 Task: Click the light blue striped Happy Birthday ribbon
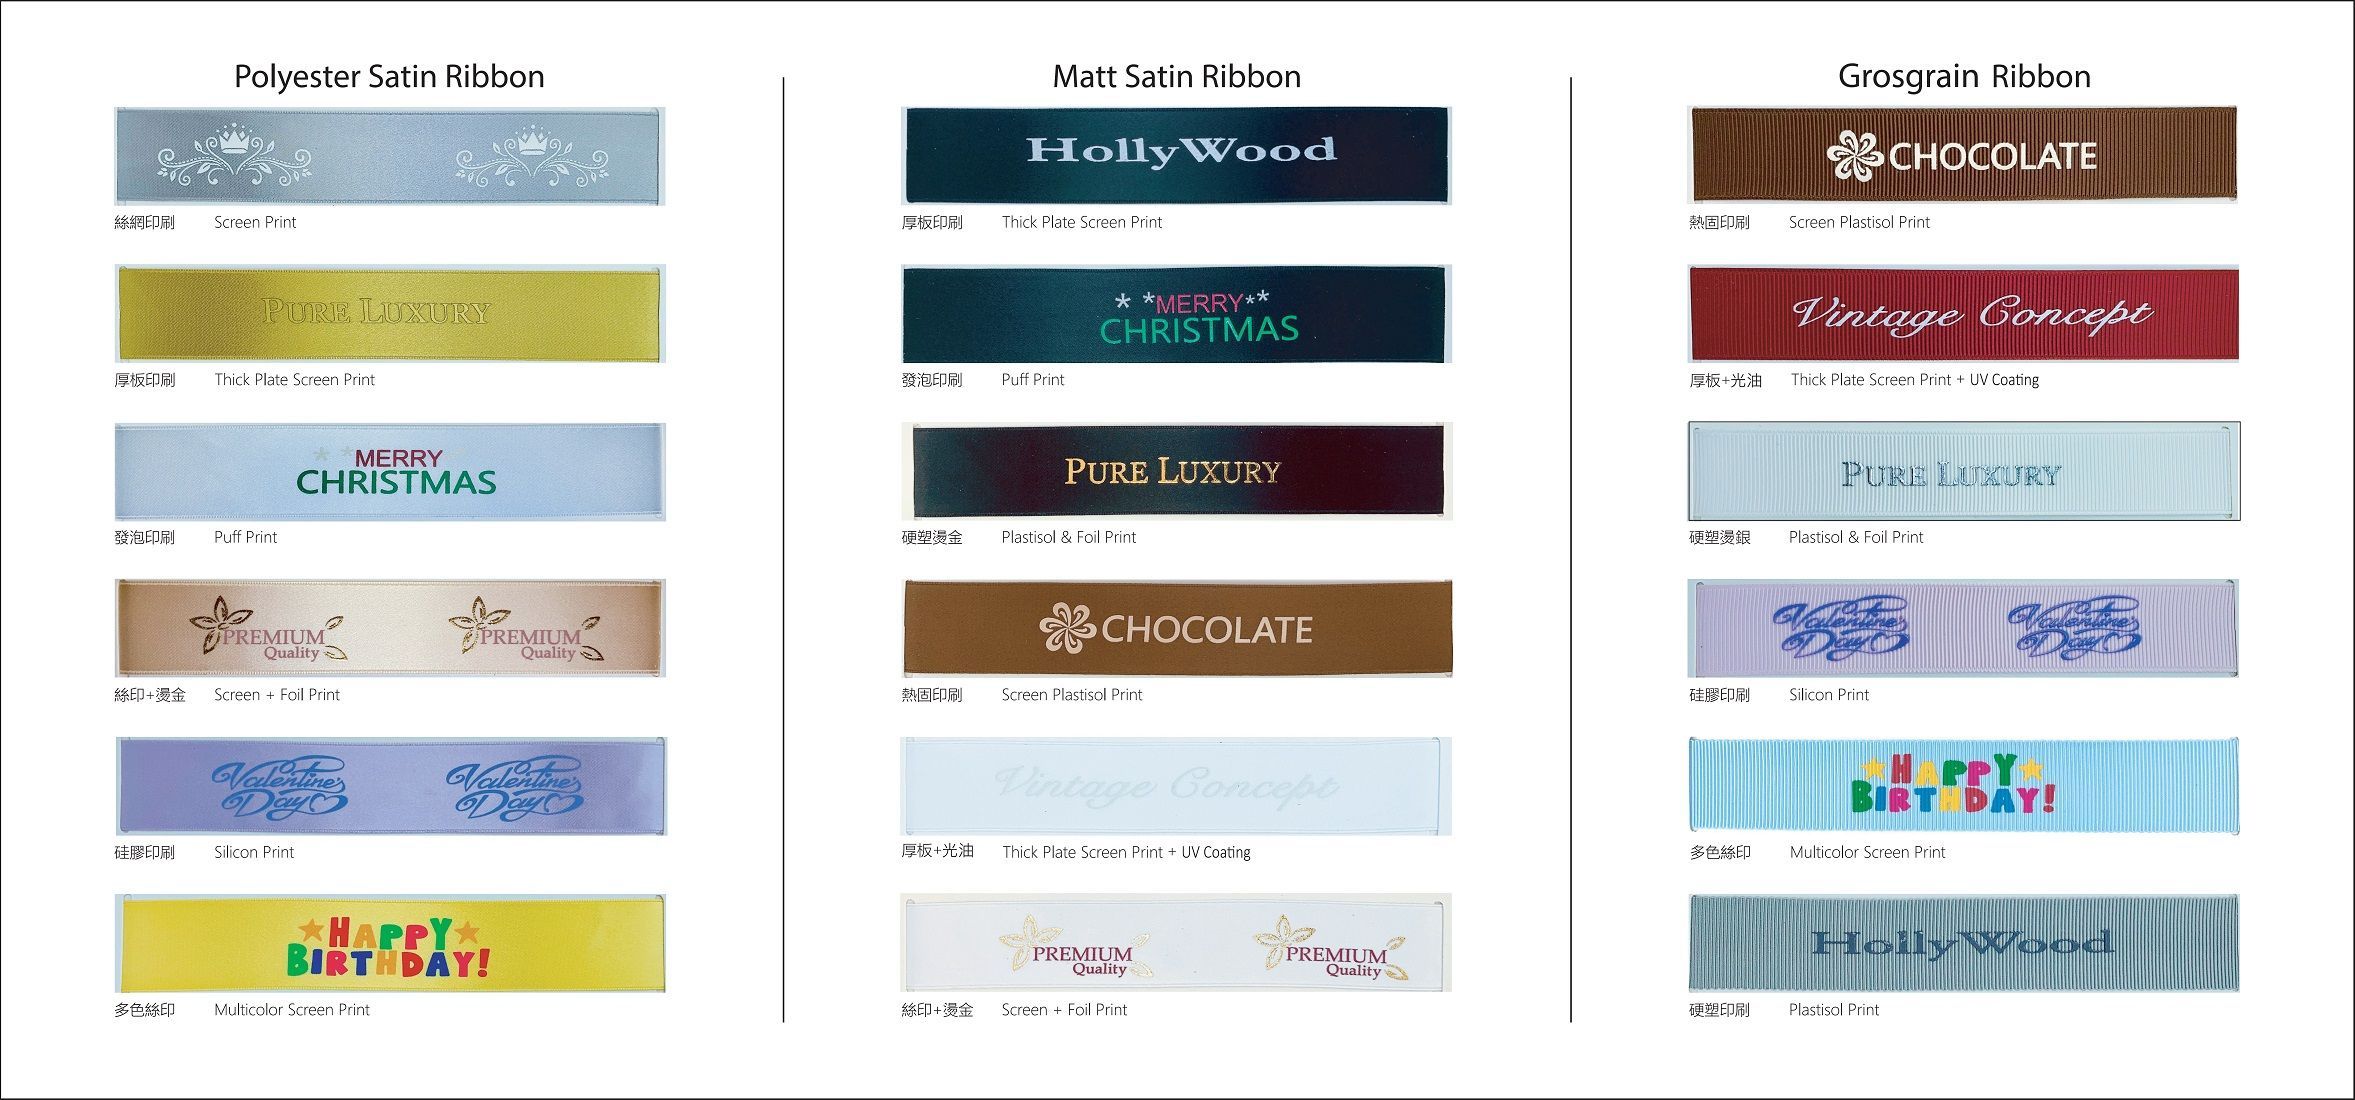1964,786
